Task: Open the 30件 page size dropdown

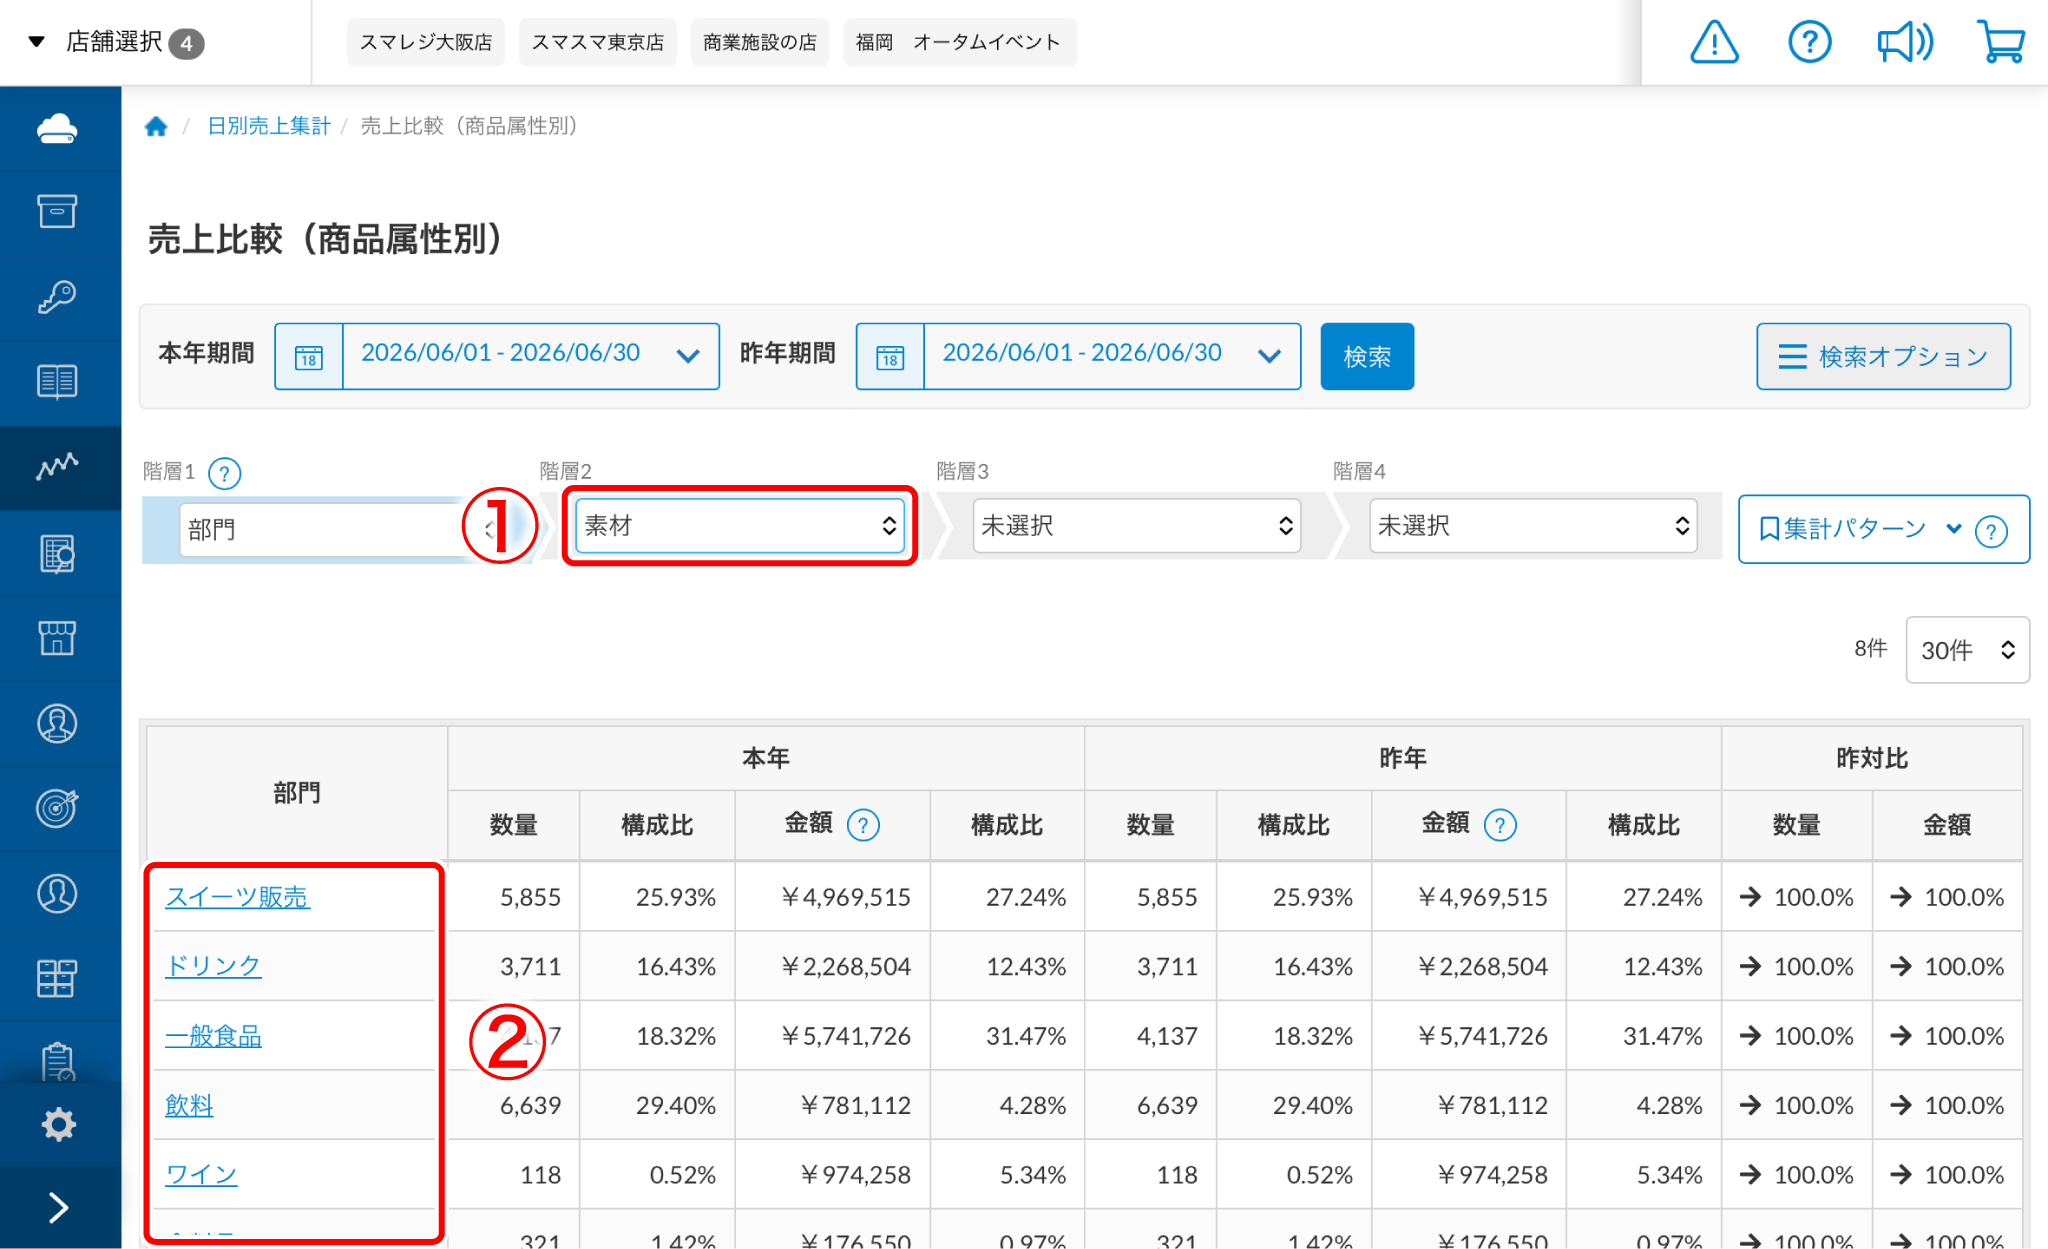Action: pyautogui.click(x=1967, y=650)
